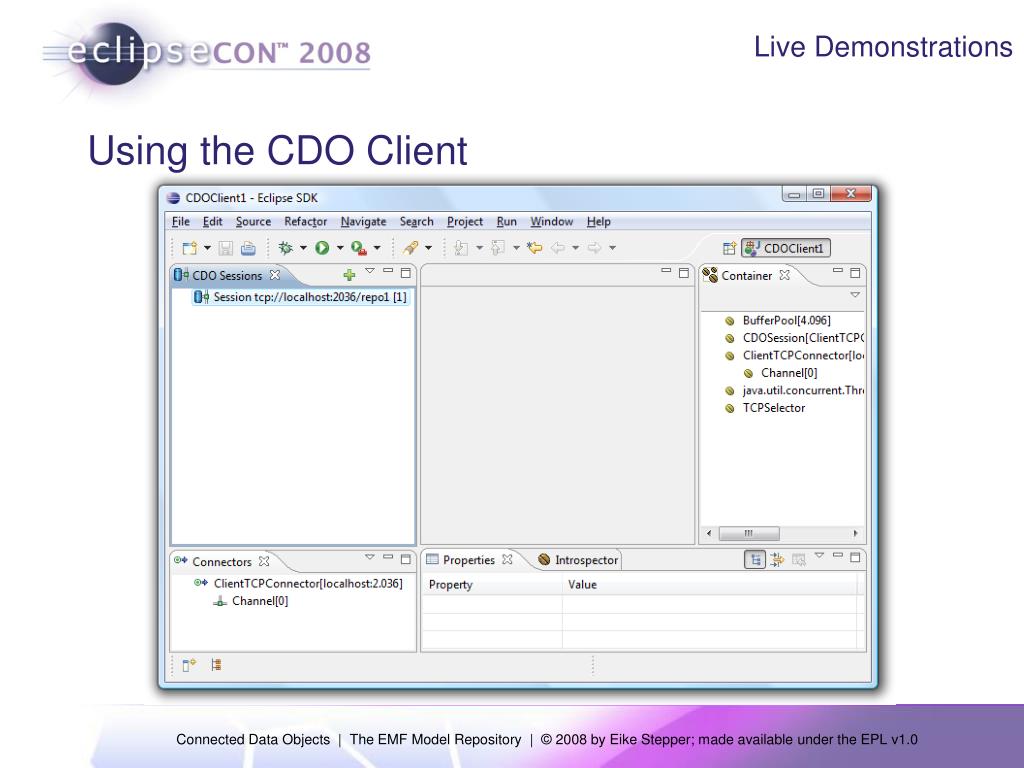Viewport: 1024px width, 768px height.
Task: Click the External Tools run icon
Action: [x=359, y=248]
